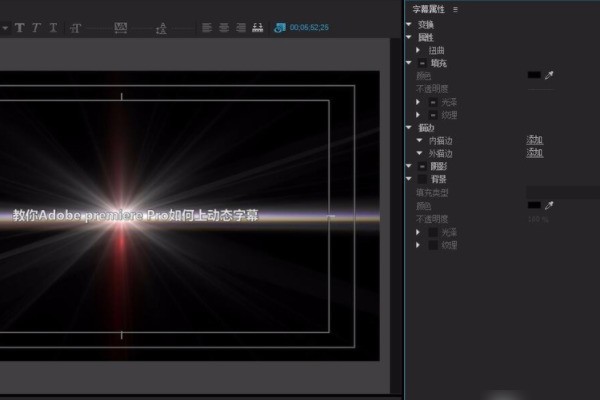600x400 pixels.
Task: Open the tab stops tool
Action: 257,27
